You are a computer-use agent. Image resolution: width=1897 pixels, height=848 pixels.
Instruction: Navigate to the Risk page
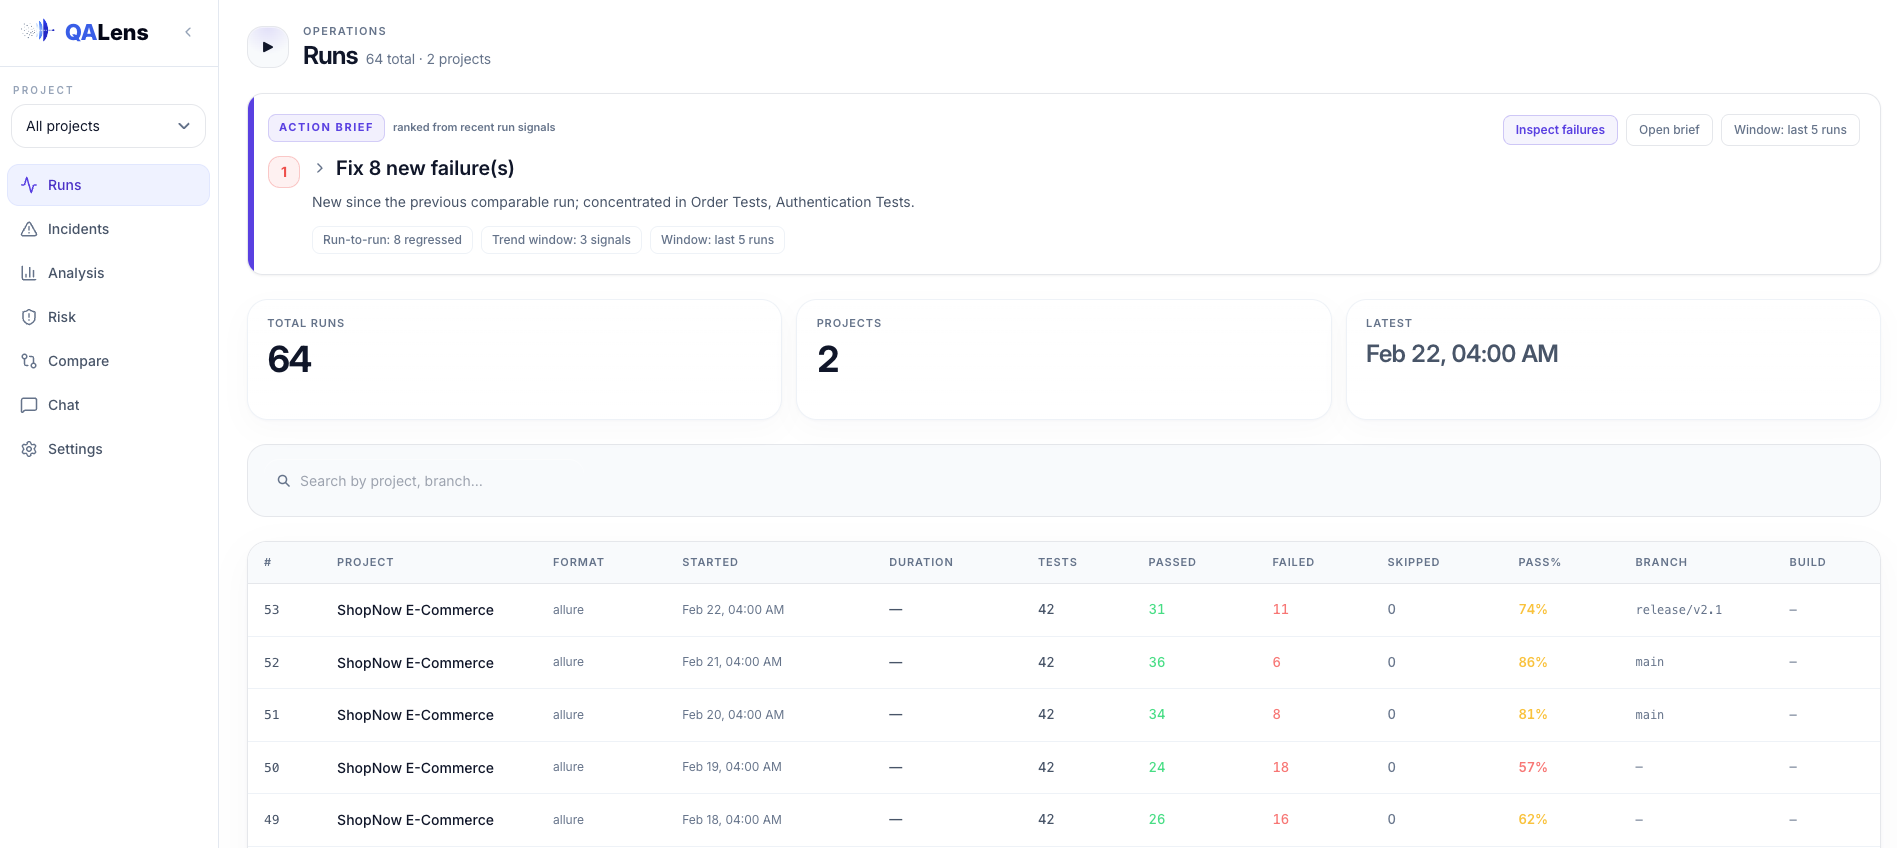[x=108, y=317]
